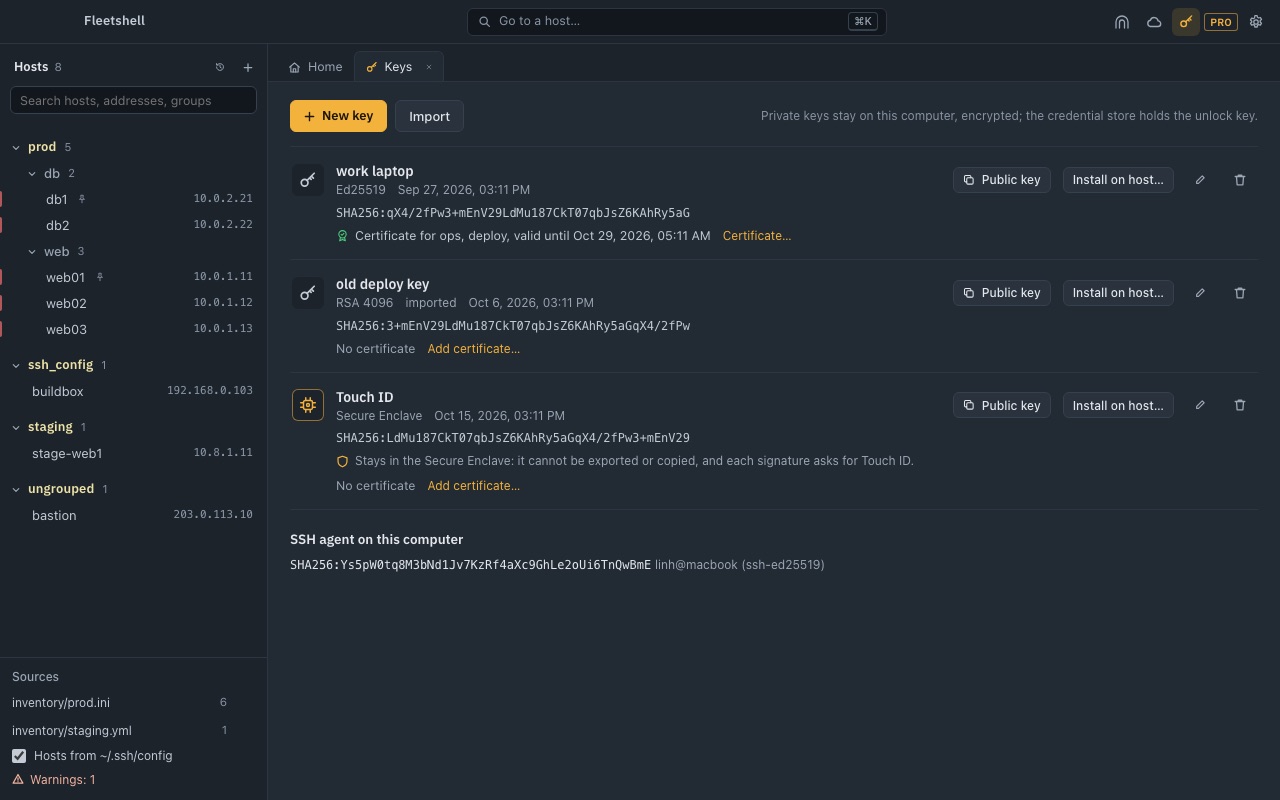
Task: Collapse the ungrouped group
Action: click(x=16, y=489)
